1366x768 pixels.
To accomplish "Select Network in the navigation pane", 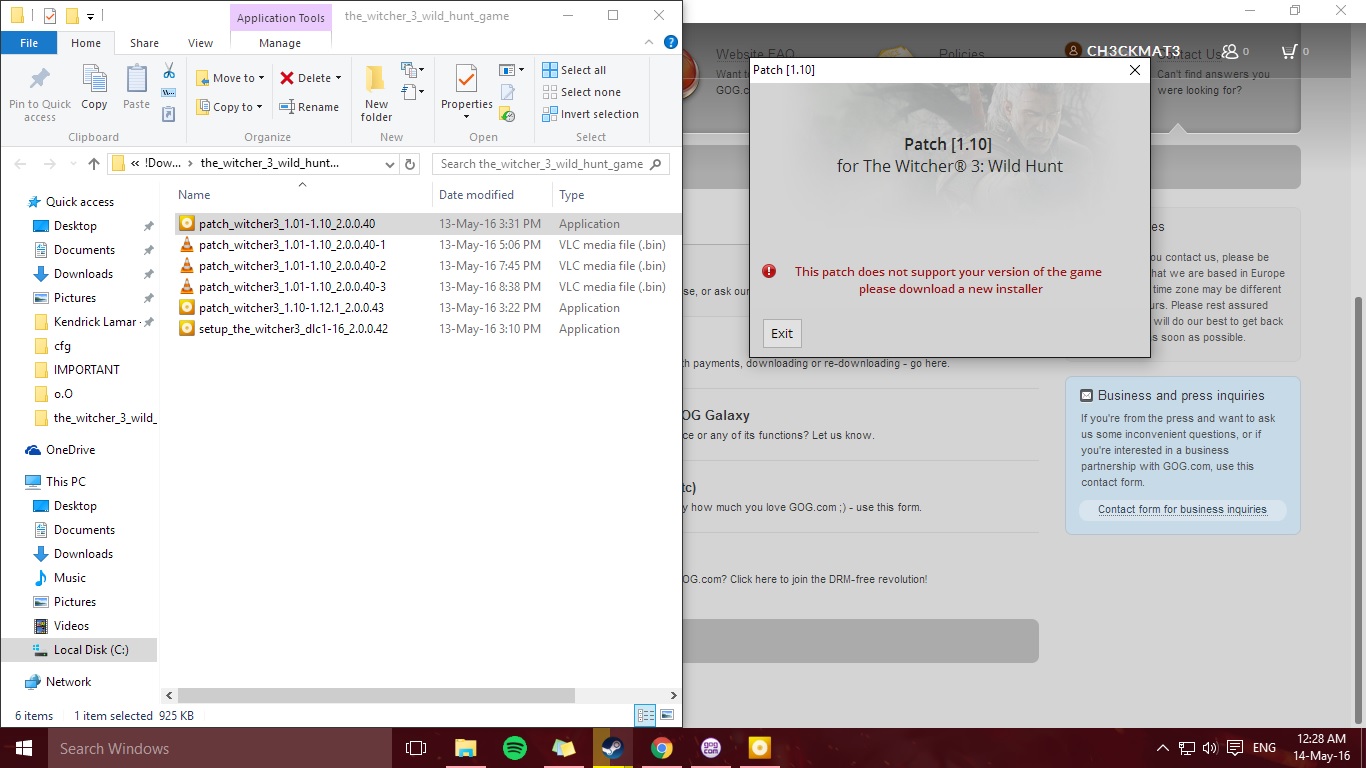I will [68, 682].
